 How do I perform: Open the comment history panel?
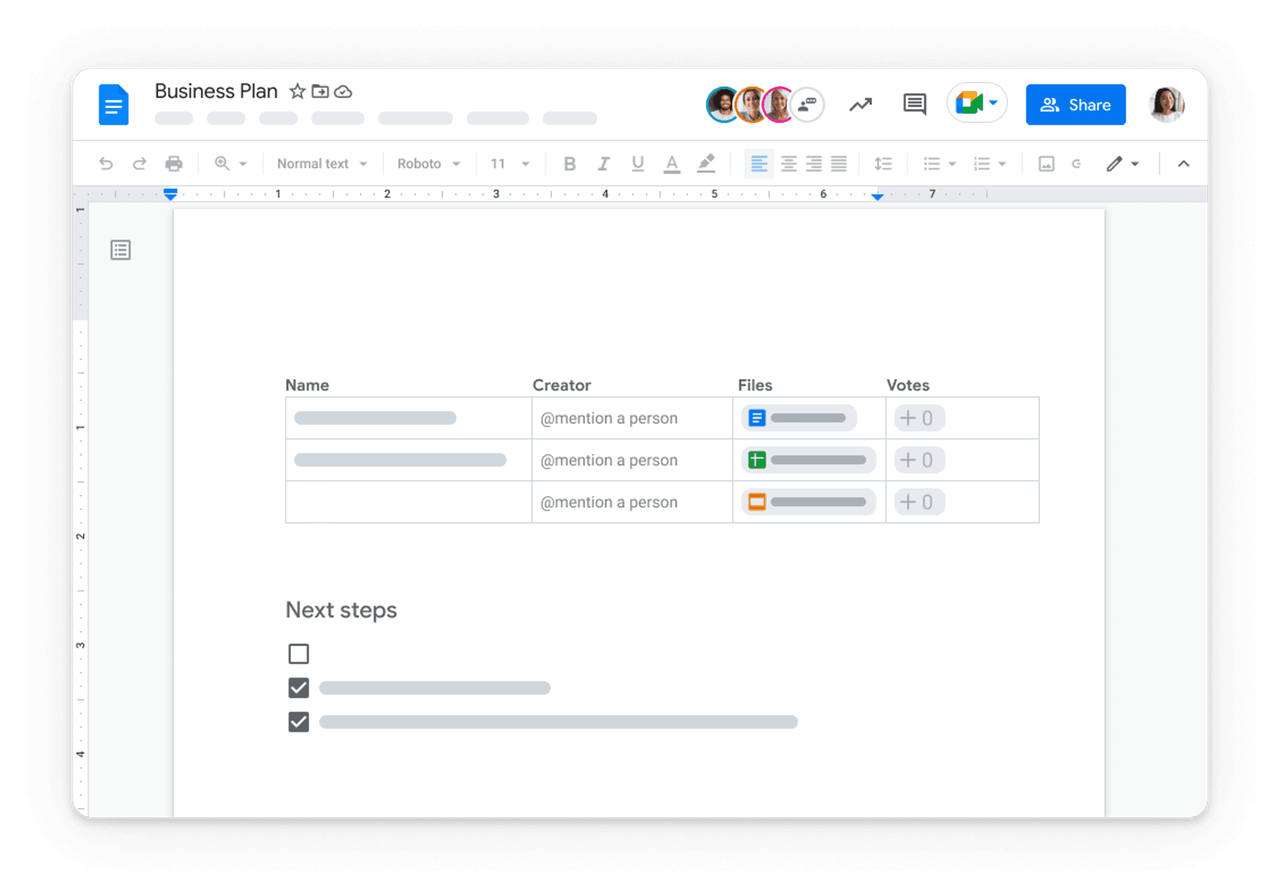[x=914, y=104]
